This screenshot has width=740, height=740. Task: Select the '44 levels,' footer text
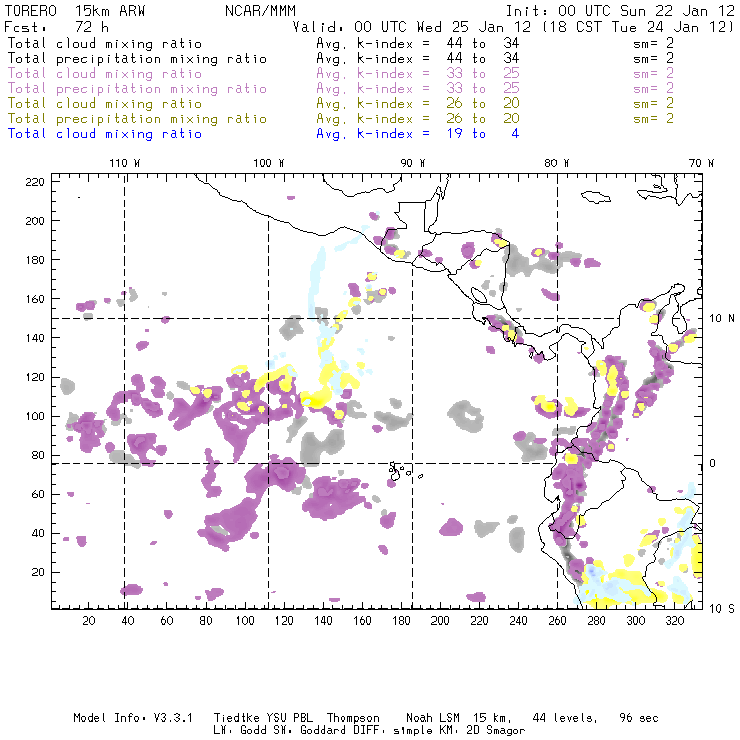point(565,718)
